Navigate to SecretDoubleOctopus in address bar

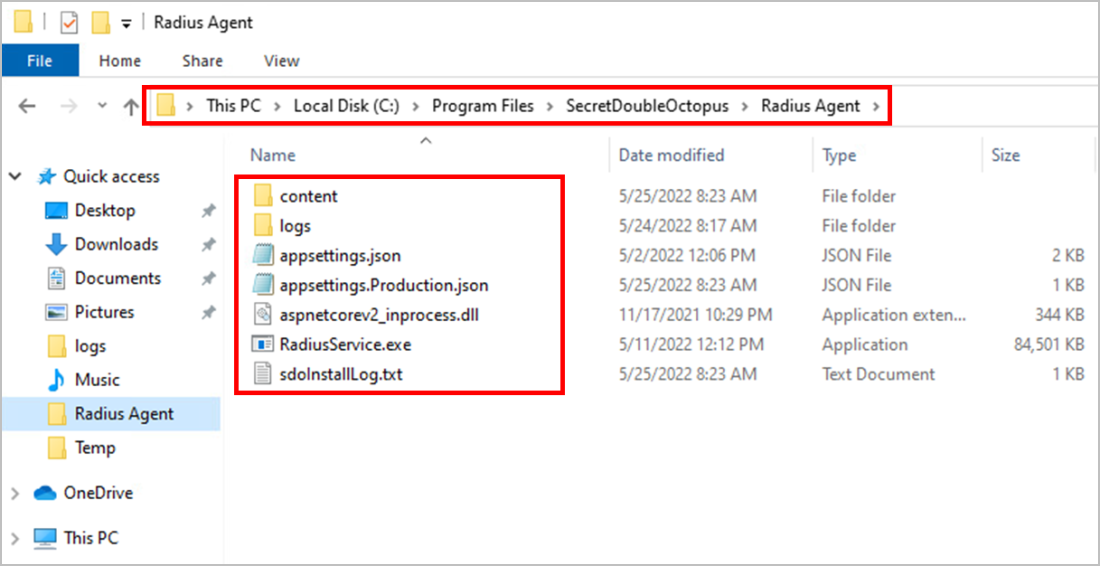(x=648, y=107)
